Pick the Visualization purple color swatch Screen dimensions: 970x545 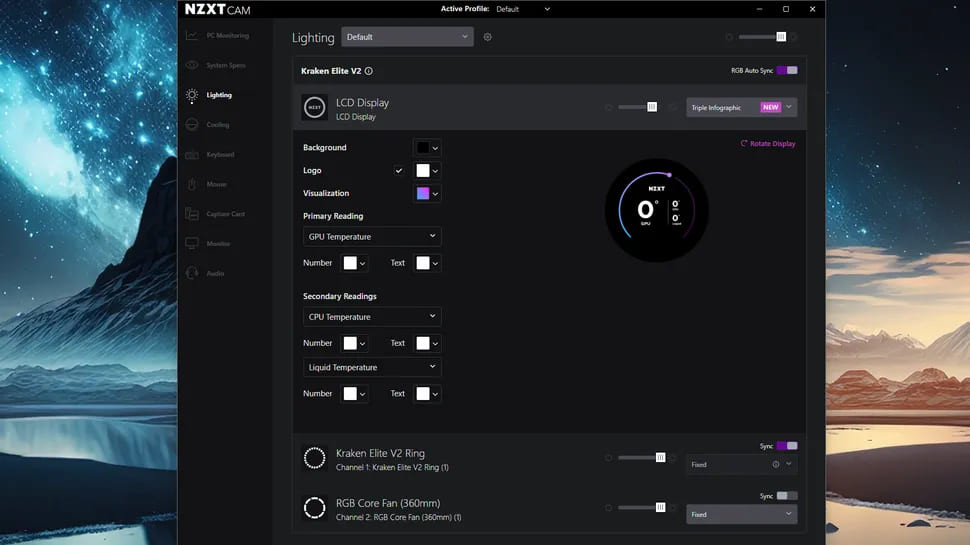coord(423,194)
